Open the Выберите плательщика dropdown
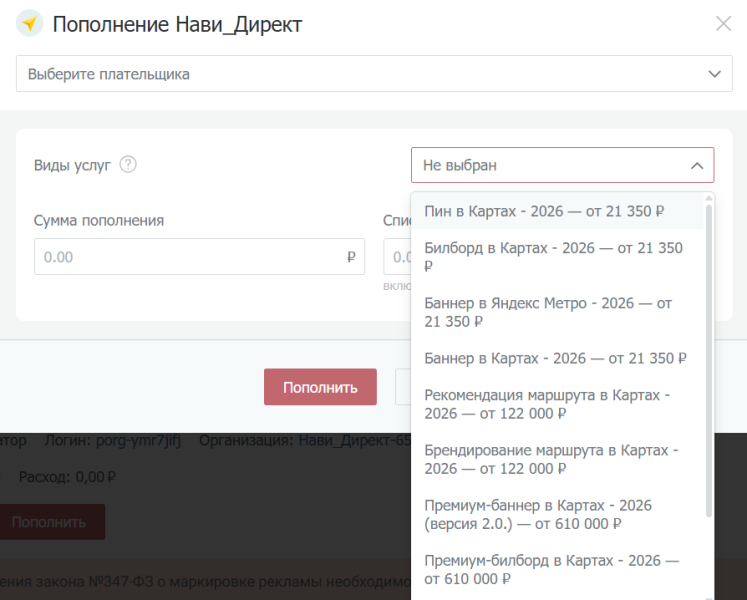This screenshot has height=600, width=747. pos(374,74)
